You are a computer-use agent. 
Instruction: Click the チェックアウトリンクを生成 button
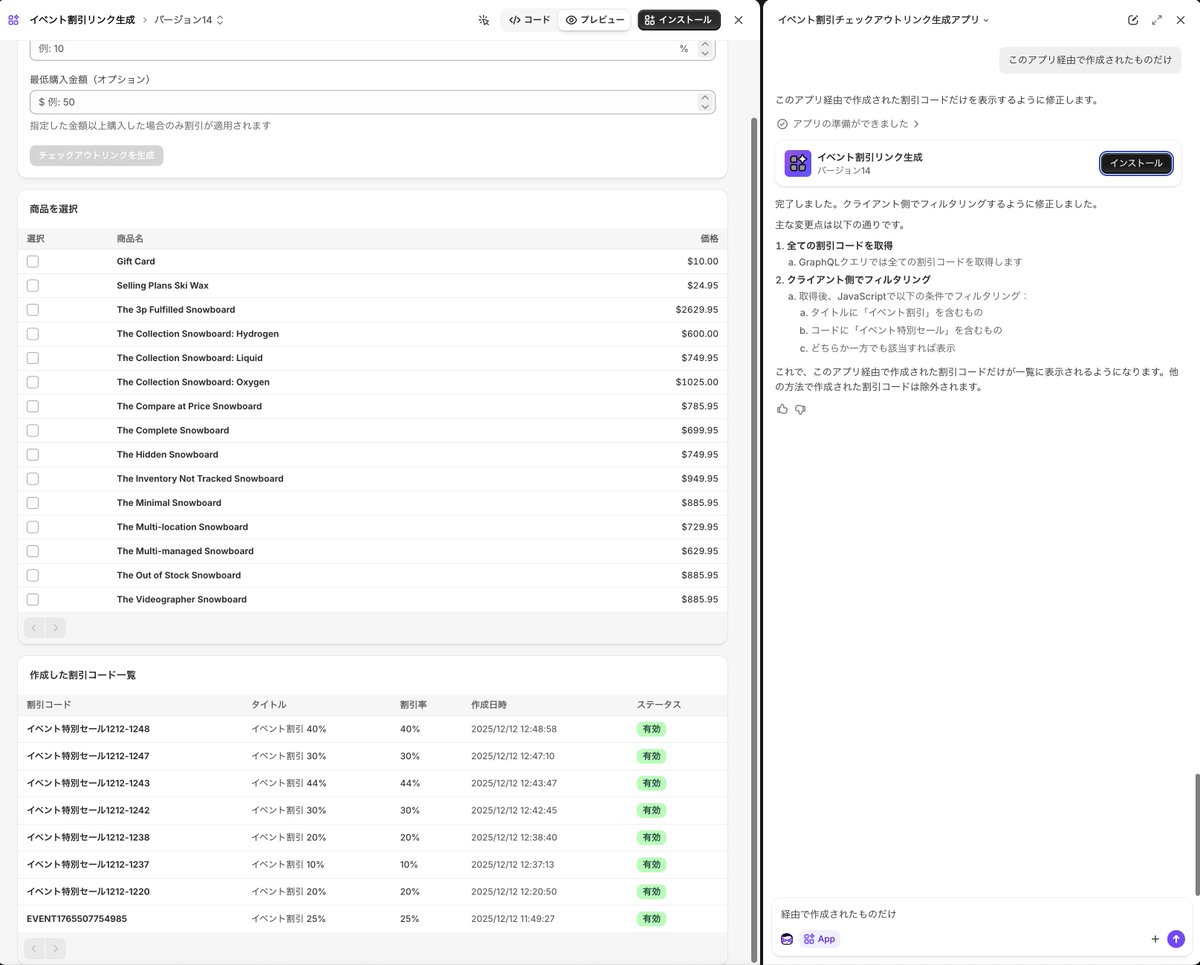[x=97, y=155]
